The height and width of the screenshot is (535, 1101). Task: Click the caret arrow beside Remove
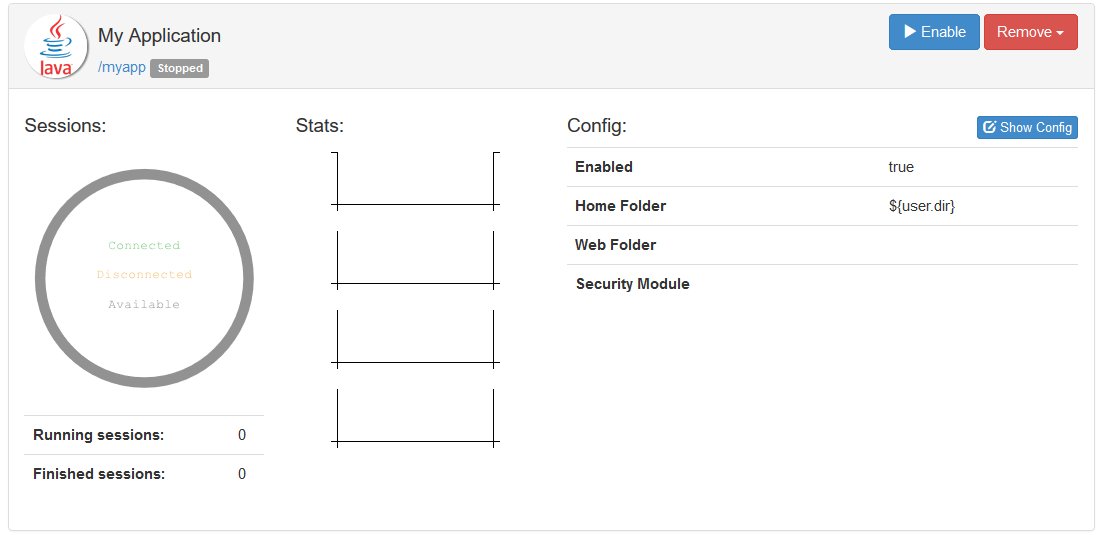click(1060, 33)
